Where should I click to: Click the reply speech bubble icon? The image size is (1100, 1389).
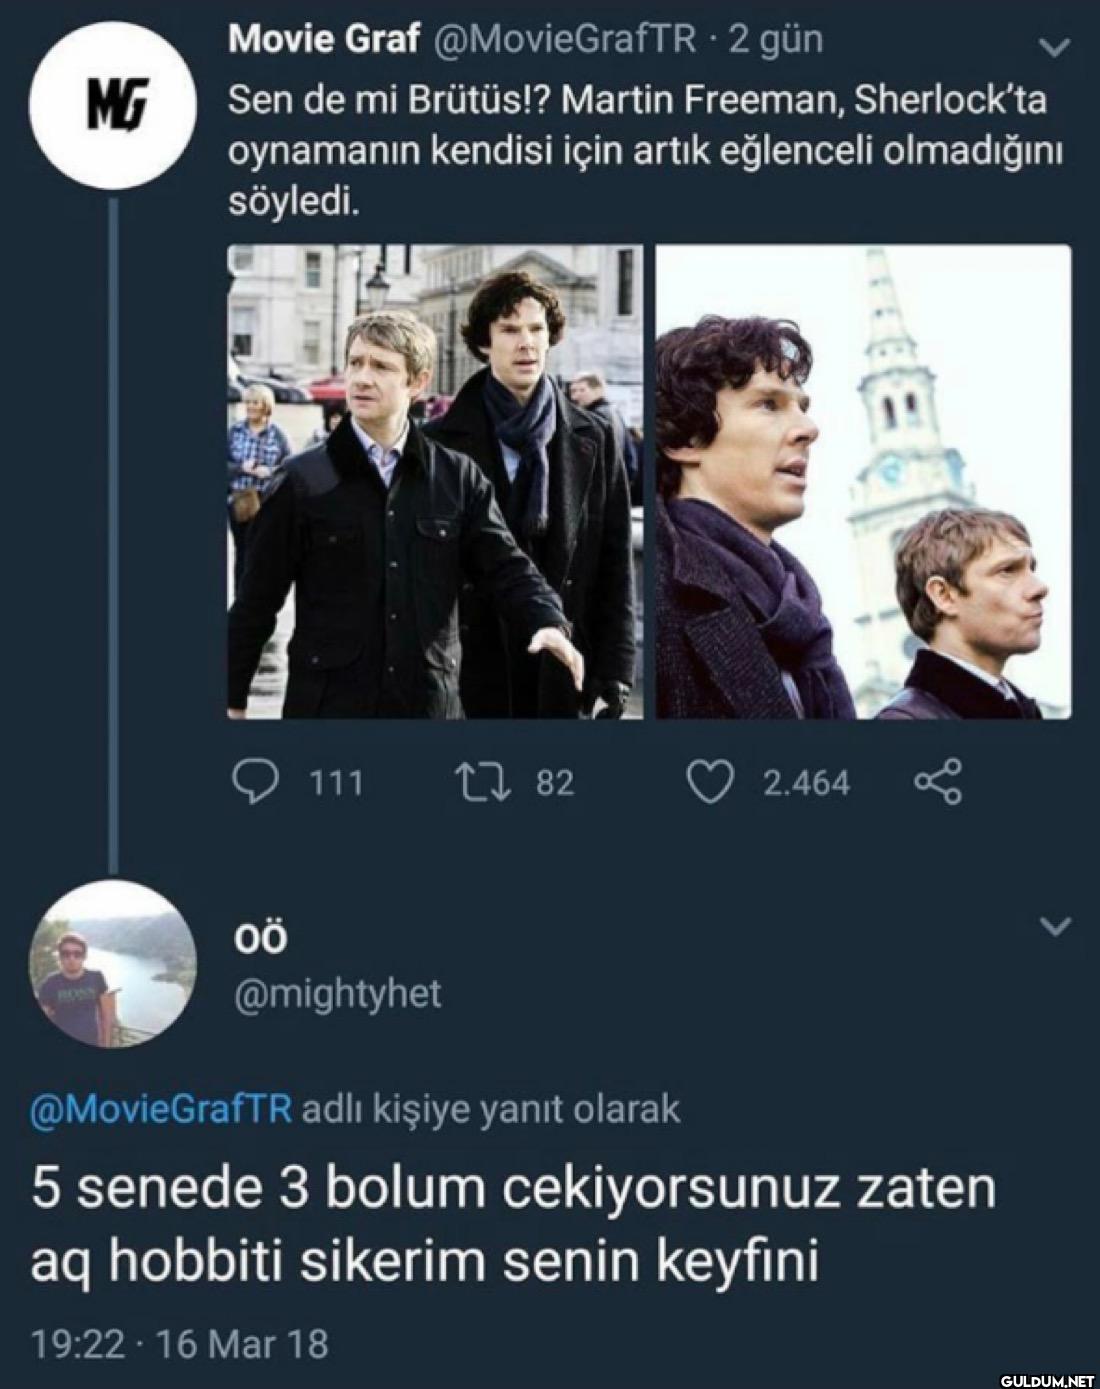(254, 782)
